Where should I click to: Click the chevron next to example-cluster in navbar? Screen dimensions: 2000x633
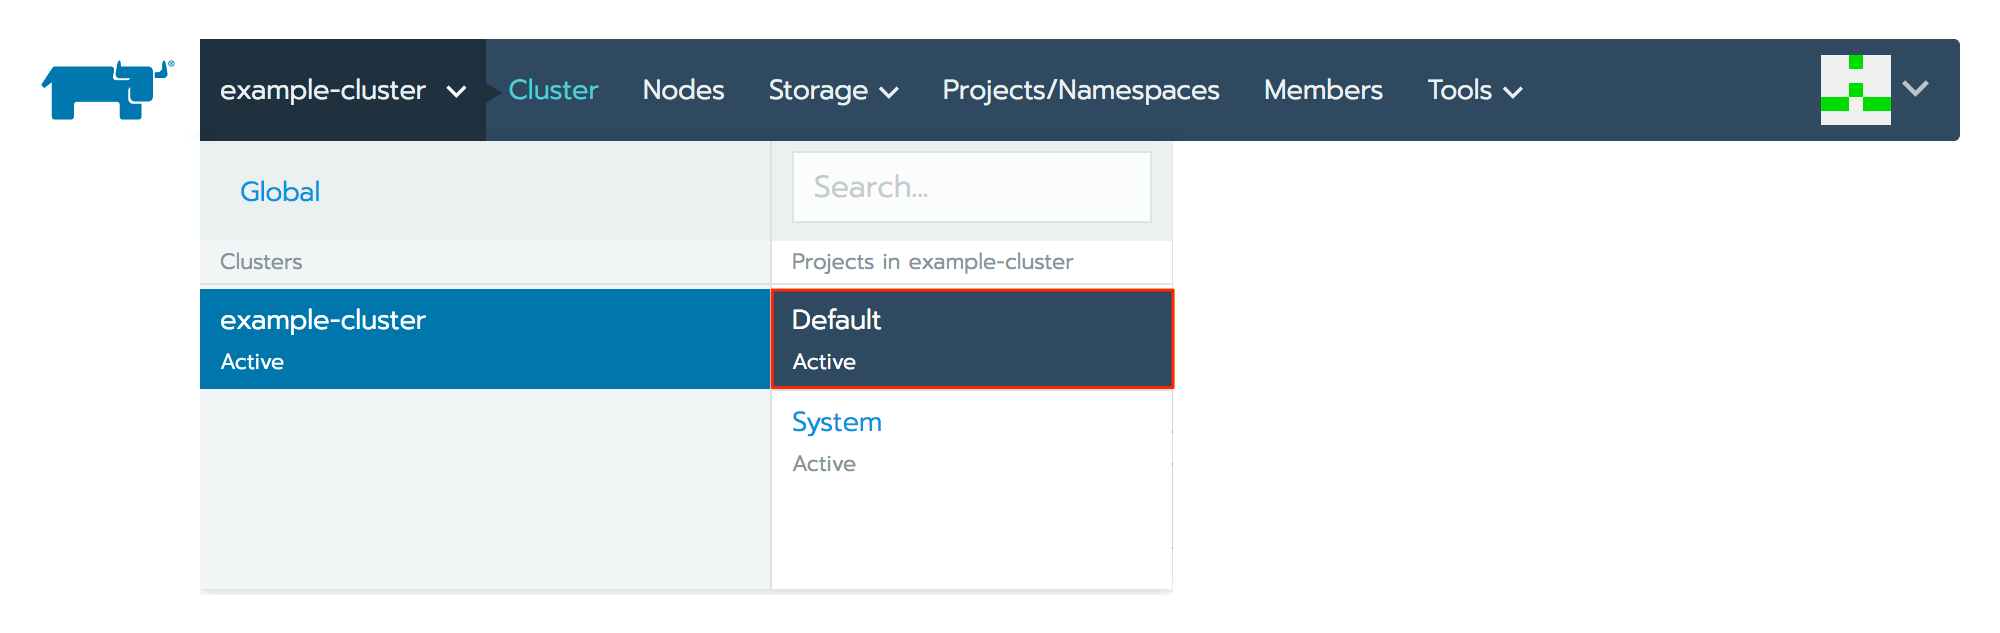[456, 92]
